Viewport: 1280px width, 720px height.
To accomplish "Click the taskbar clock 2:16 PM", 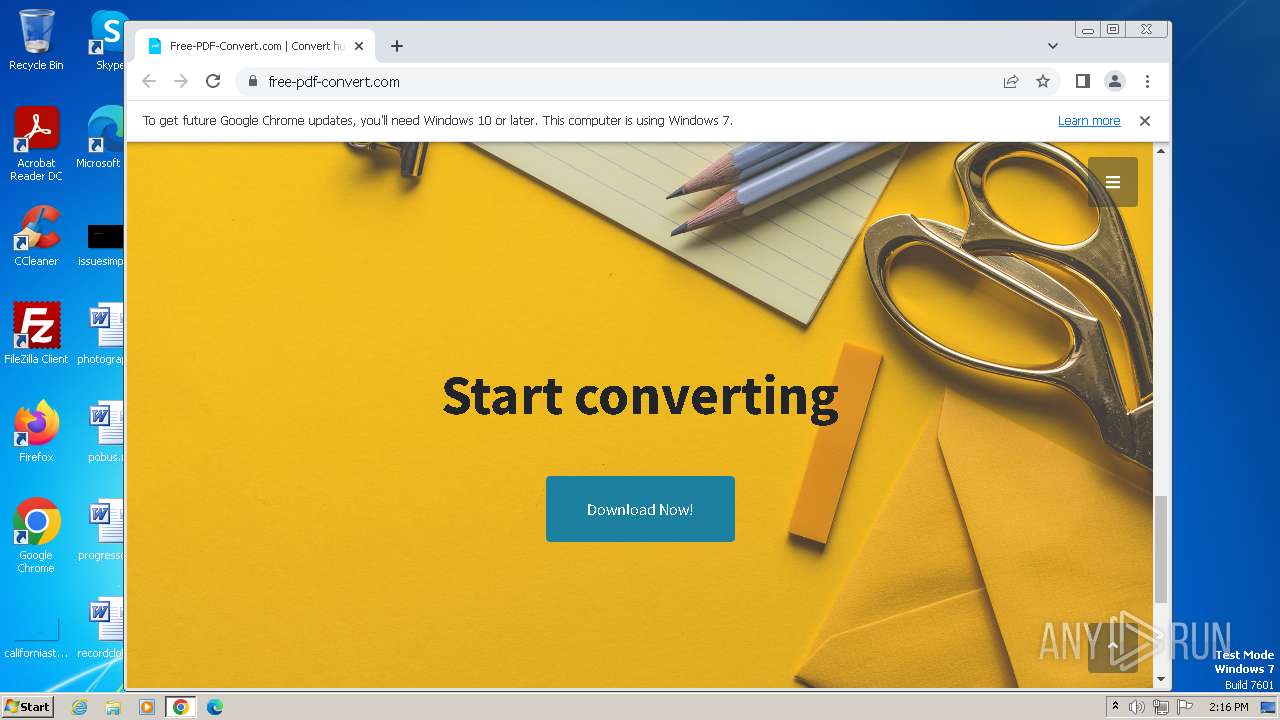I will [x=1228, y=707].
